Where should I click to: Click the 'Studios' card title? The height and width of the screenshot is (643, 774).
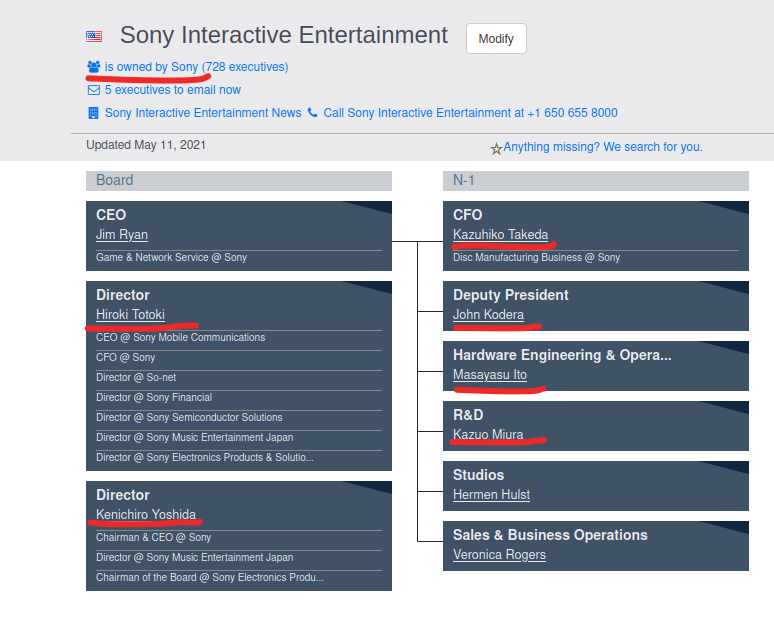point(478,475)
